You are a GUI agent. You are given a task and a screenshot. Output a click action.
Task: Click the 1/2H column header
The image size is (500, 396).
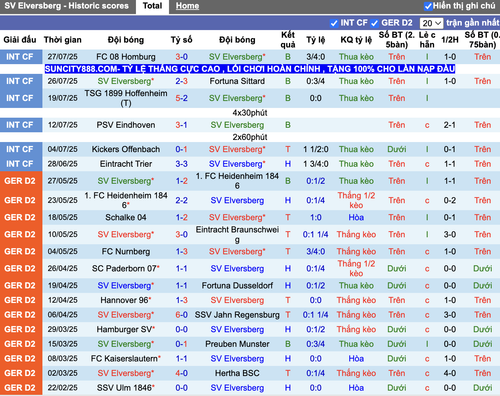[450, 40]
